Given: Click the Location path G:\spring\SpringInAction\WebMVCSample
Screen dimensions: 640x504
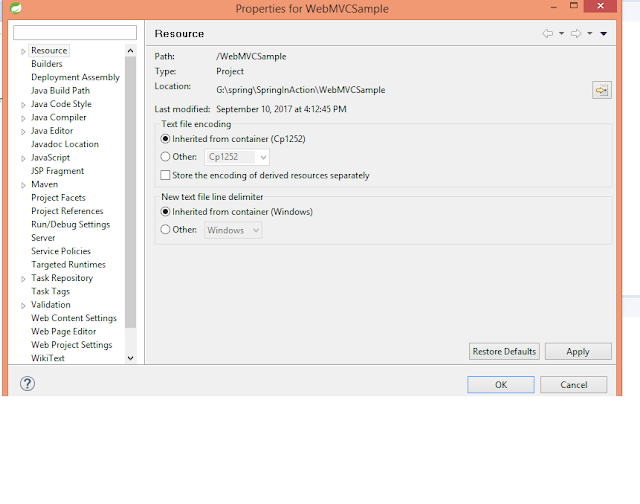Looking at the screenshot, I should [x=300, y=90].
